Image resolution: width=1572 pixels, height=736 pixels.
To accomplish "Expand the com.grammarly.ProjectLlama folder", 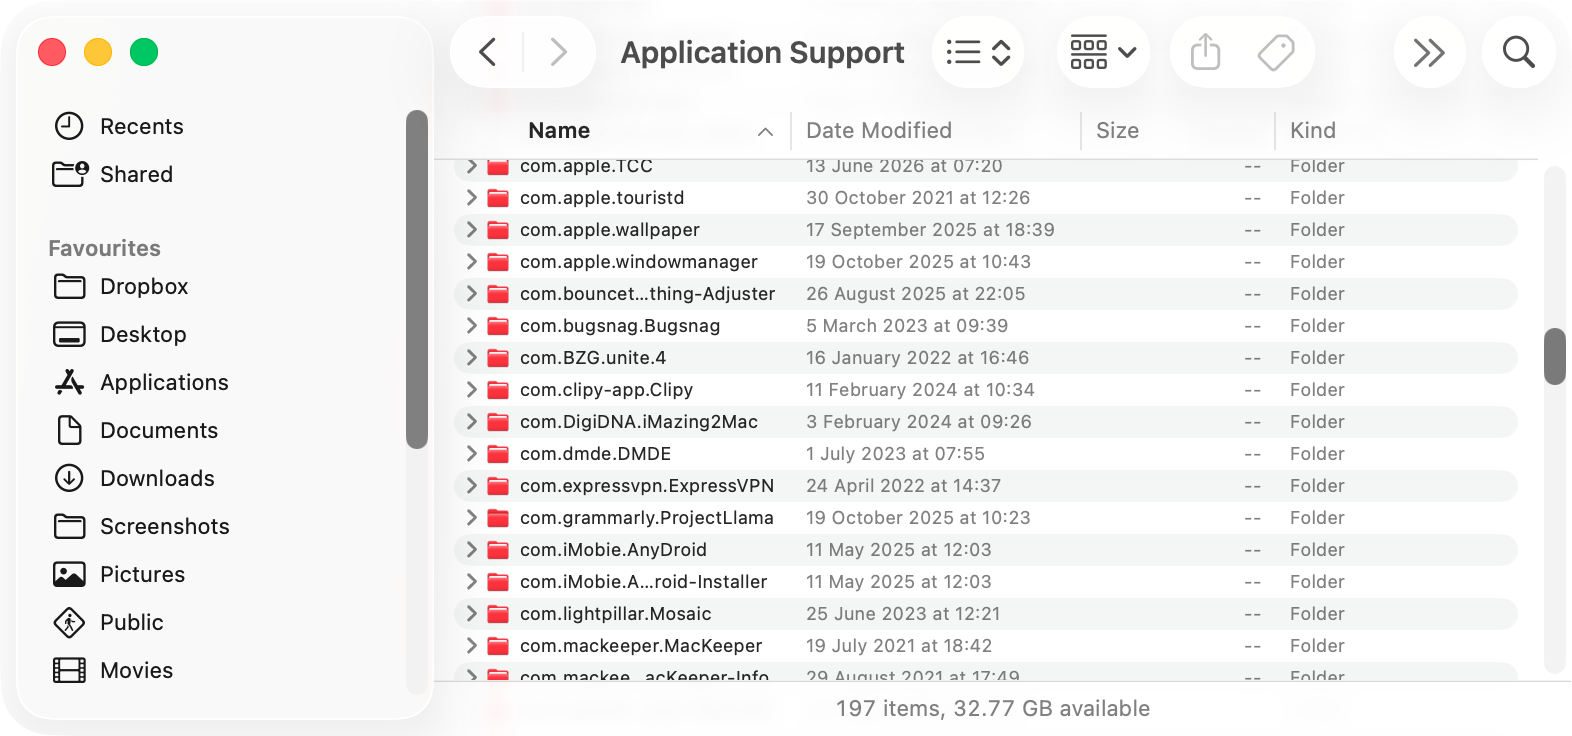I will [471, 518].
